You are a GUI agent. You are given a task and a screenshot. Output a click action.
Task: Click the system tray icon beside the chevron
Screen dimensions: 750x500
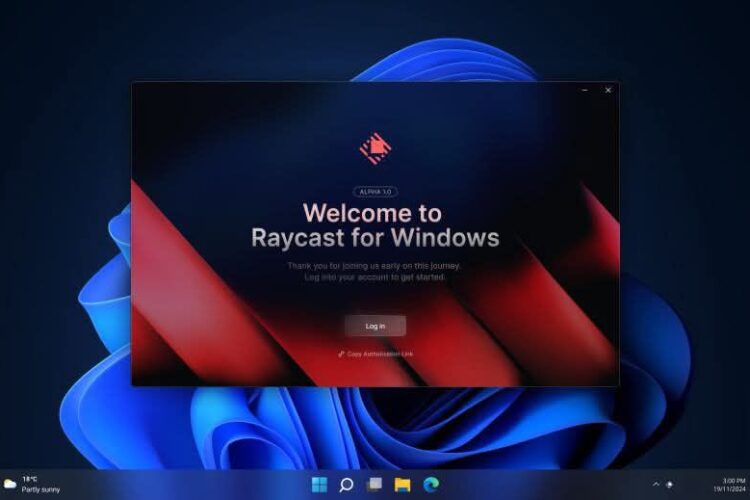tap(670, 485)
